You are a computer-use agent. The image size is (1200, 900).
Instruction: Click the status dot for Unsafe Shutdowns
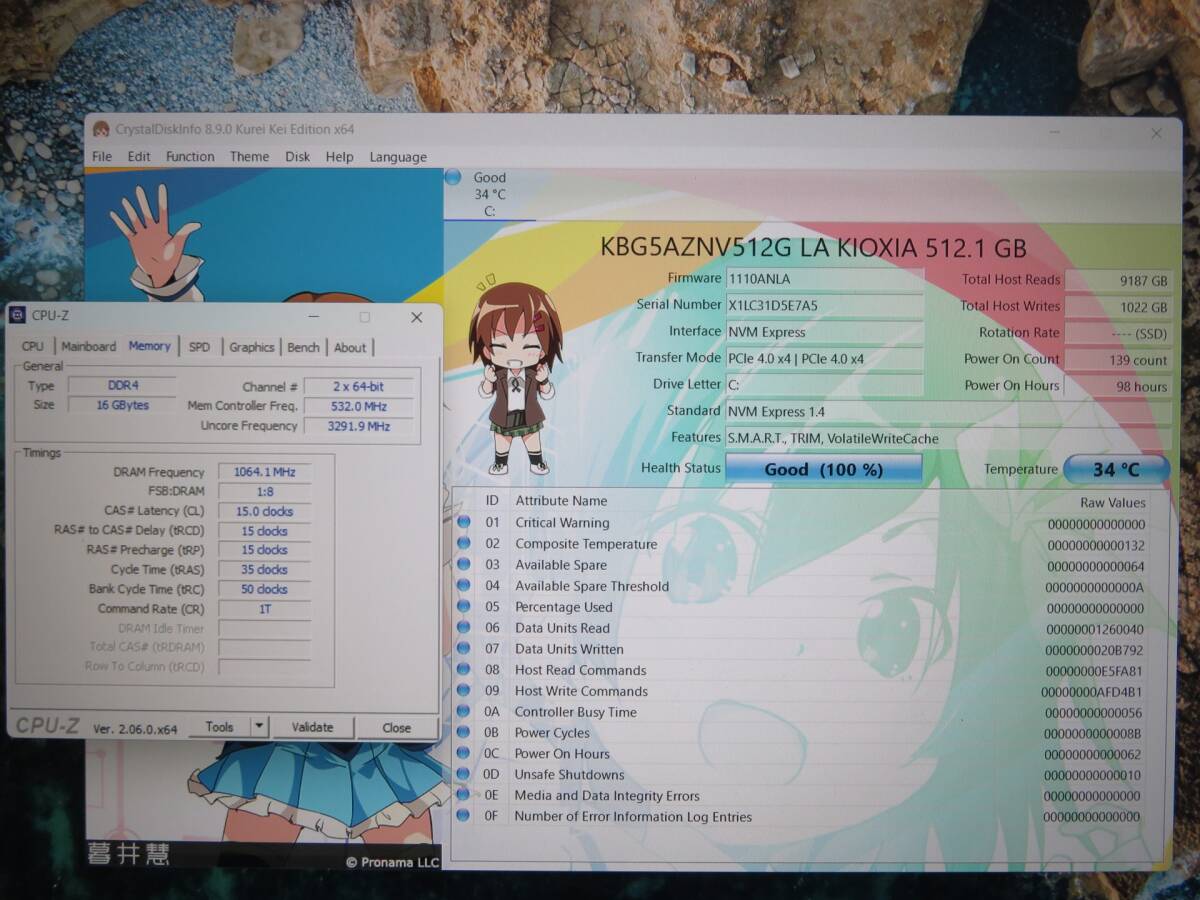tap(464, 774)
